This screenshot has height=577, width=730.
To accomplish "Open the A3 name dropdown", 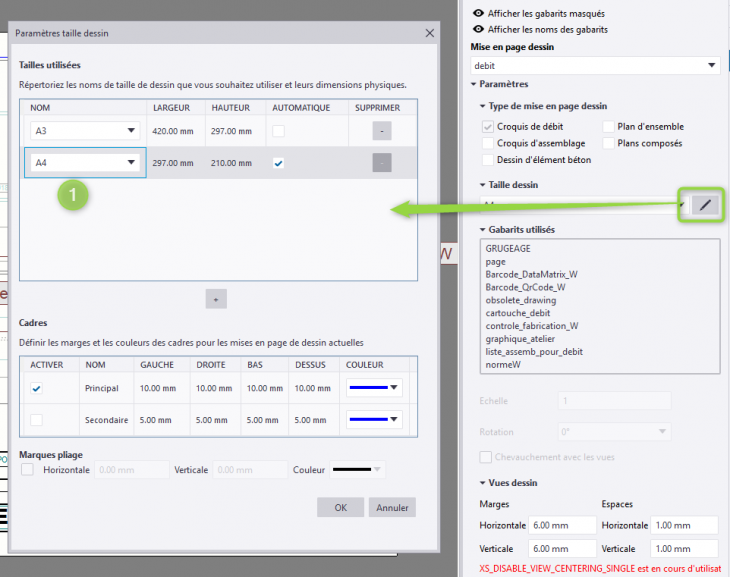I will point(85,131).
